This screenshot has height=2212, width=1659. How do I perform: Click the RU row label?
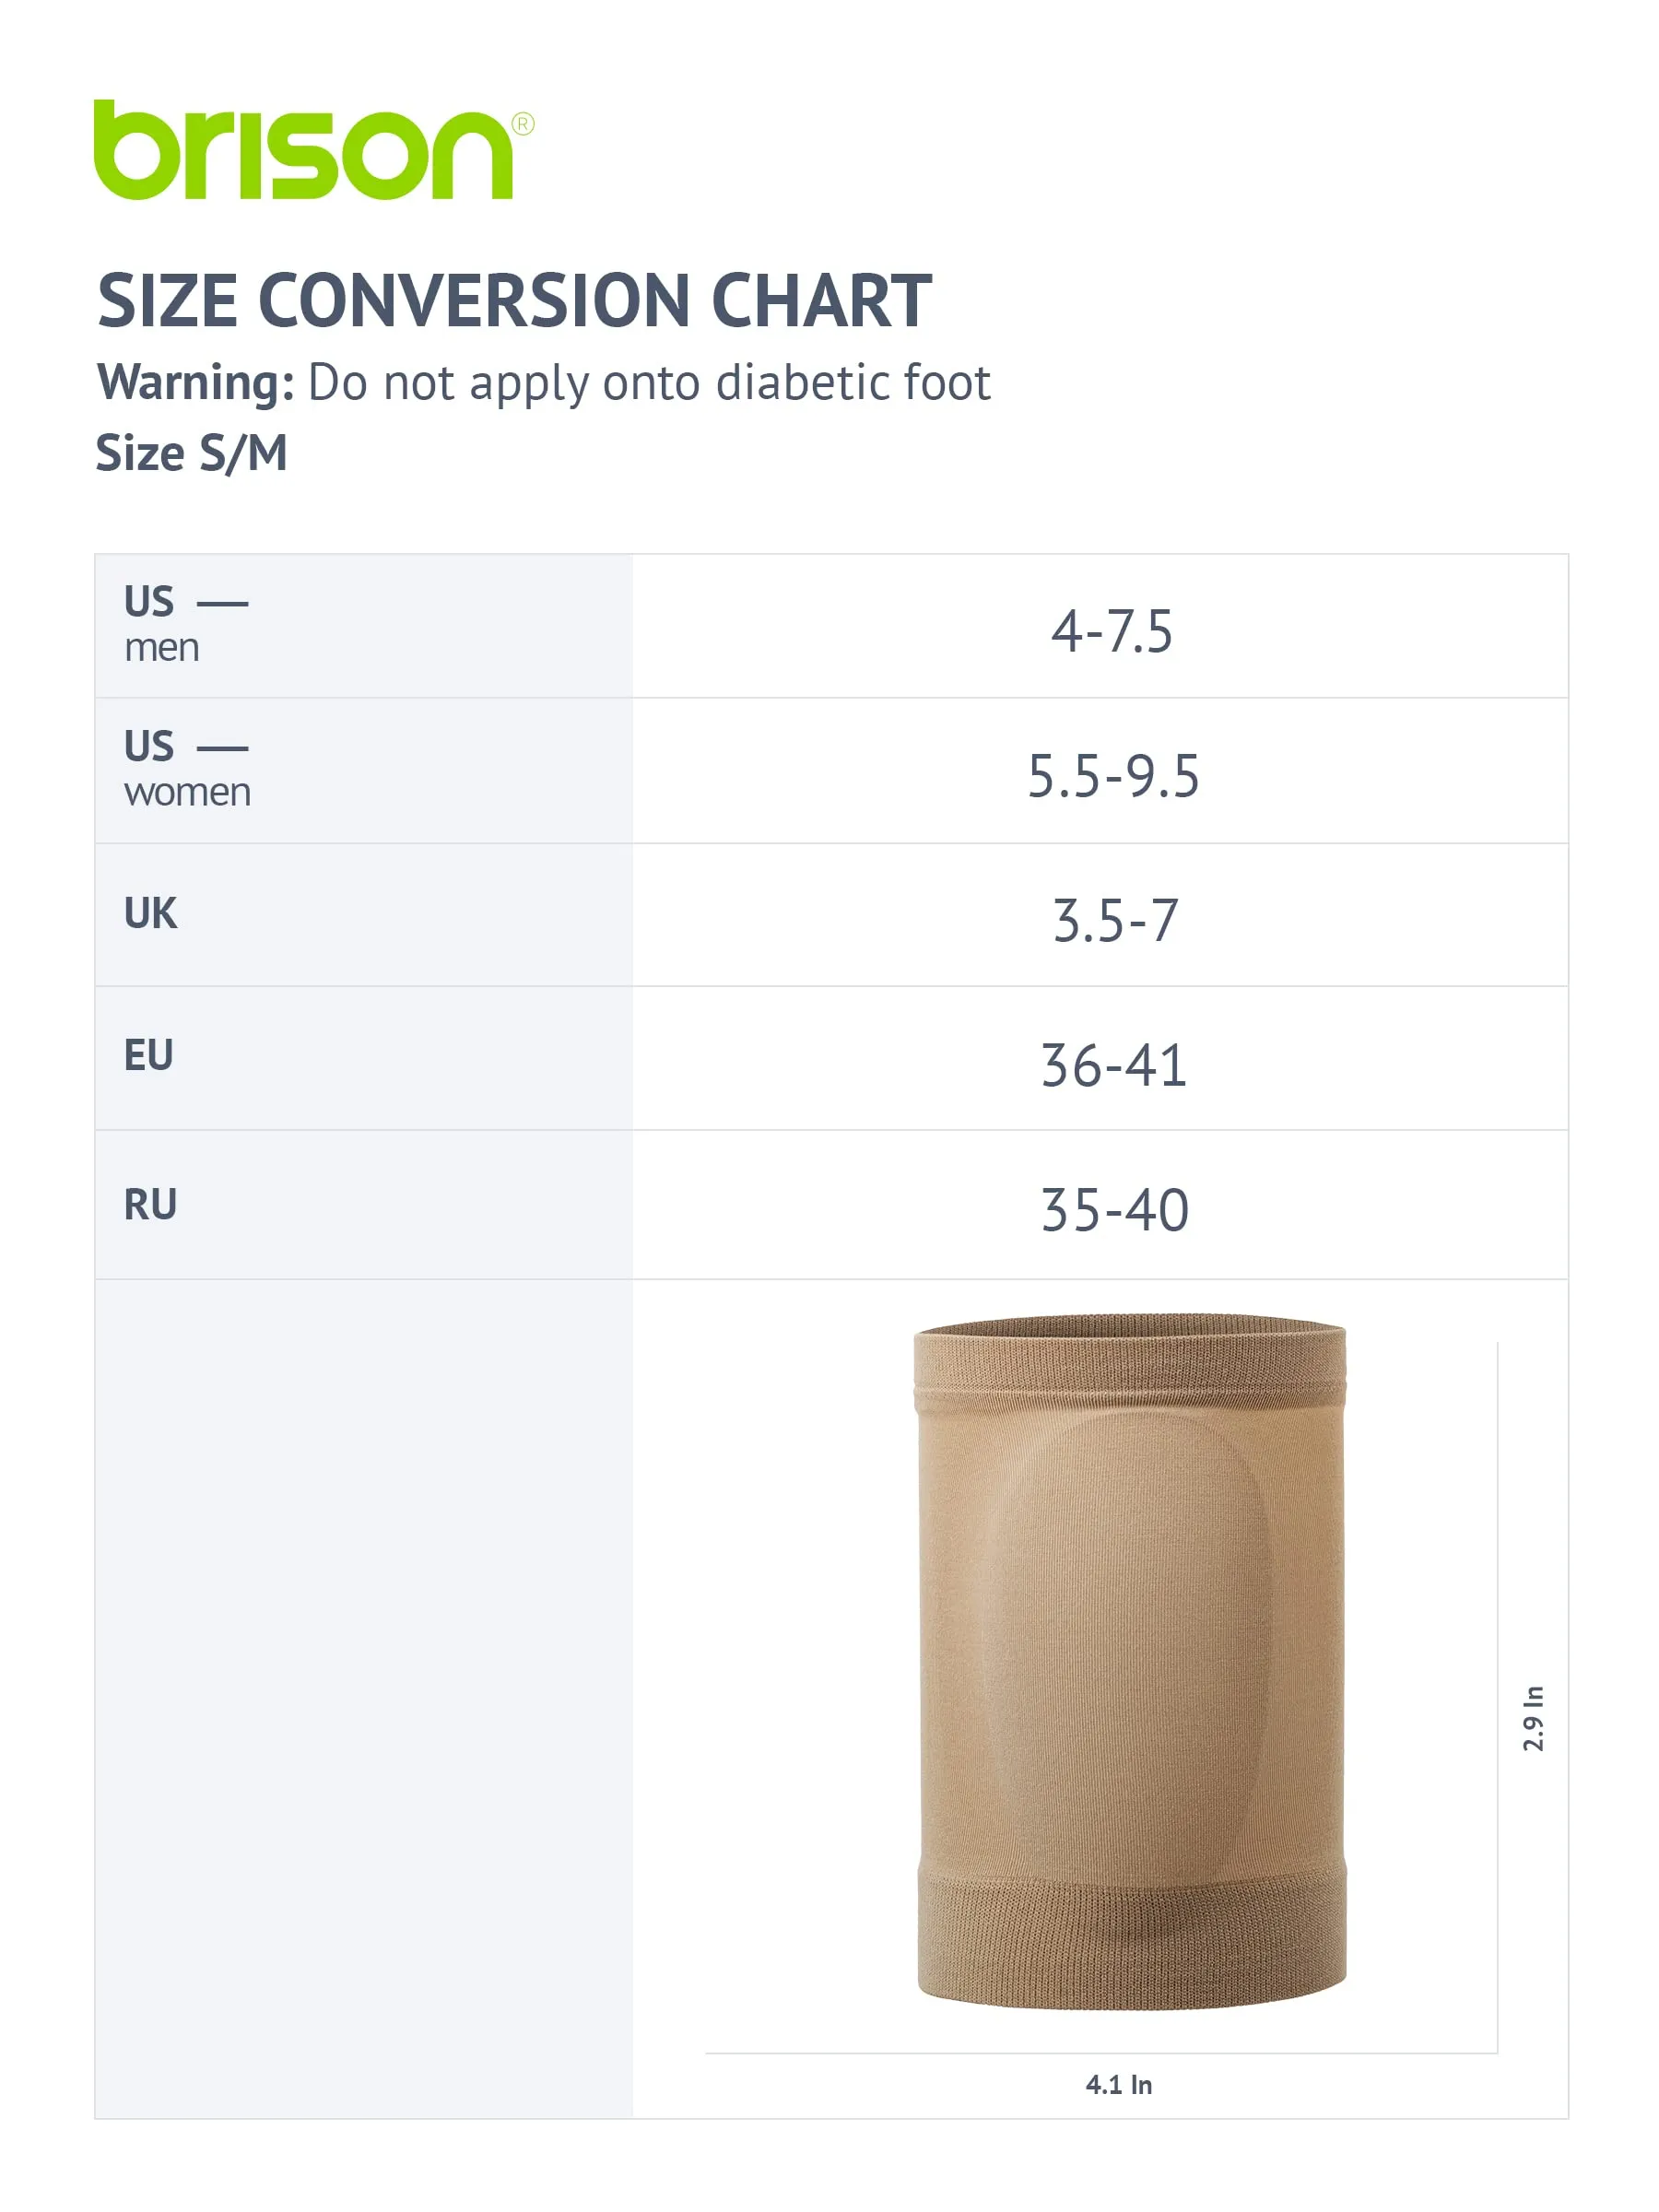[150, 1204]
